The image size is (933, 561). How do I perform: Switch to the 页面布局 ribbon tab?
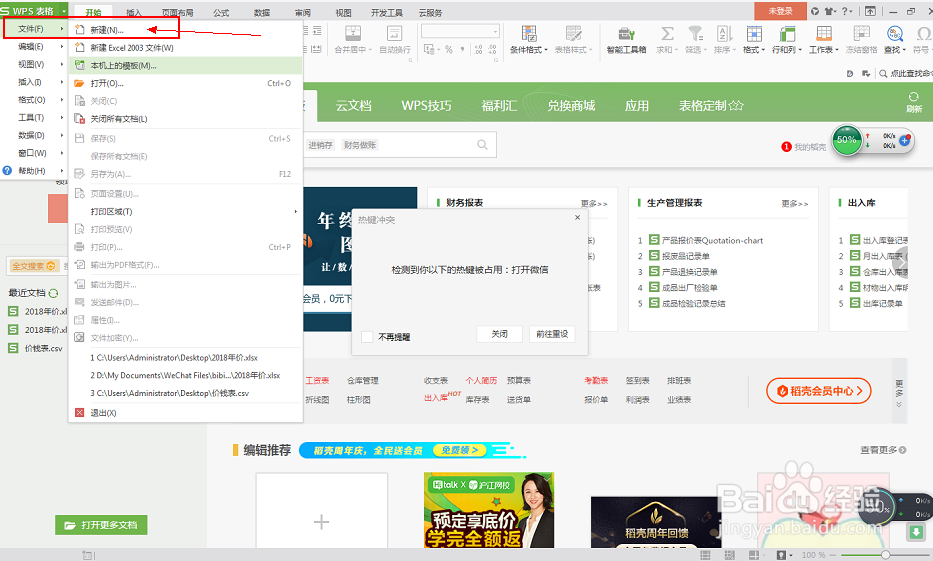coord(177,12)
